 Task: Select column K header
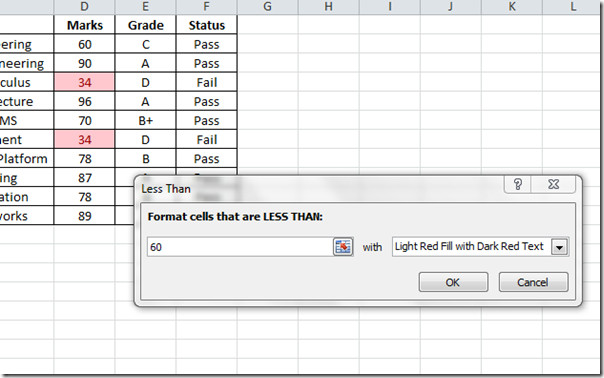click(x=512, y=7)
